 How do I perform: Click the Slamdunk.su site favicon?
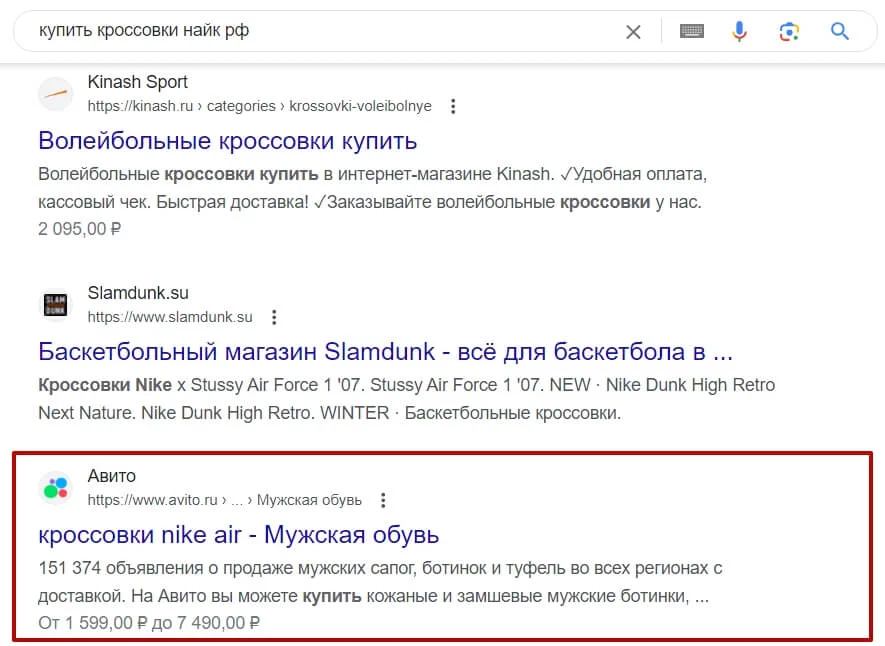coord(56,305)
